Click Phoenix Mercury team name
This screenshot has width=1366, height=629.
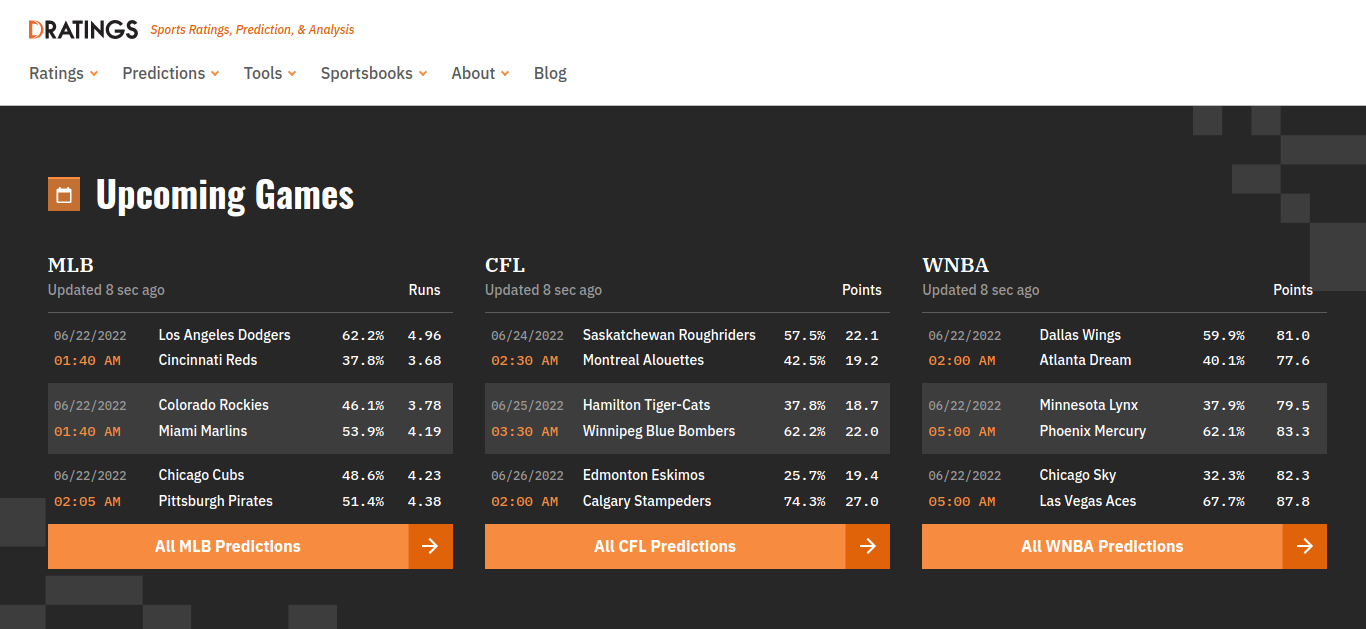coord(1093,431)
